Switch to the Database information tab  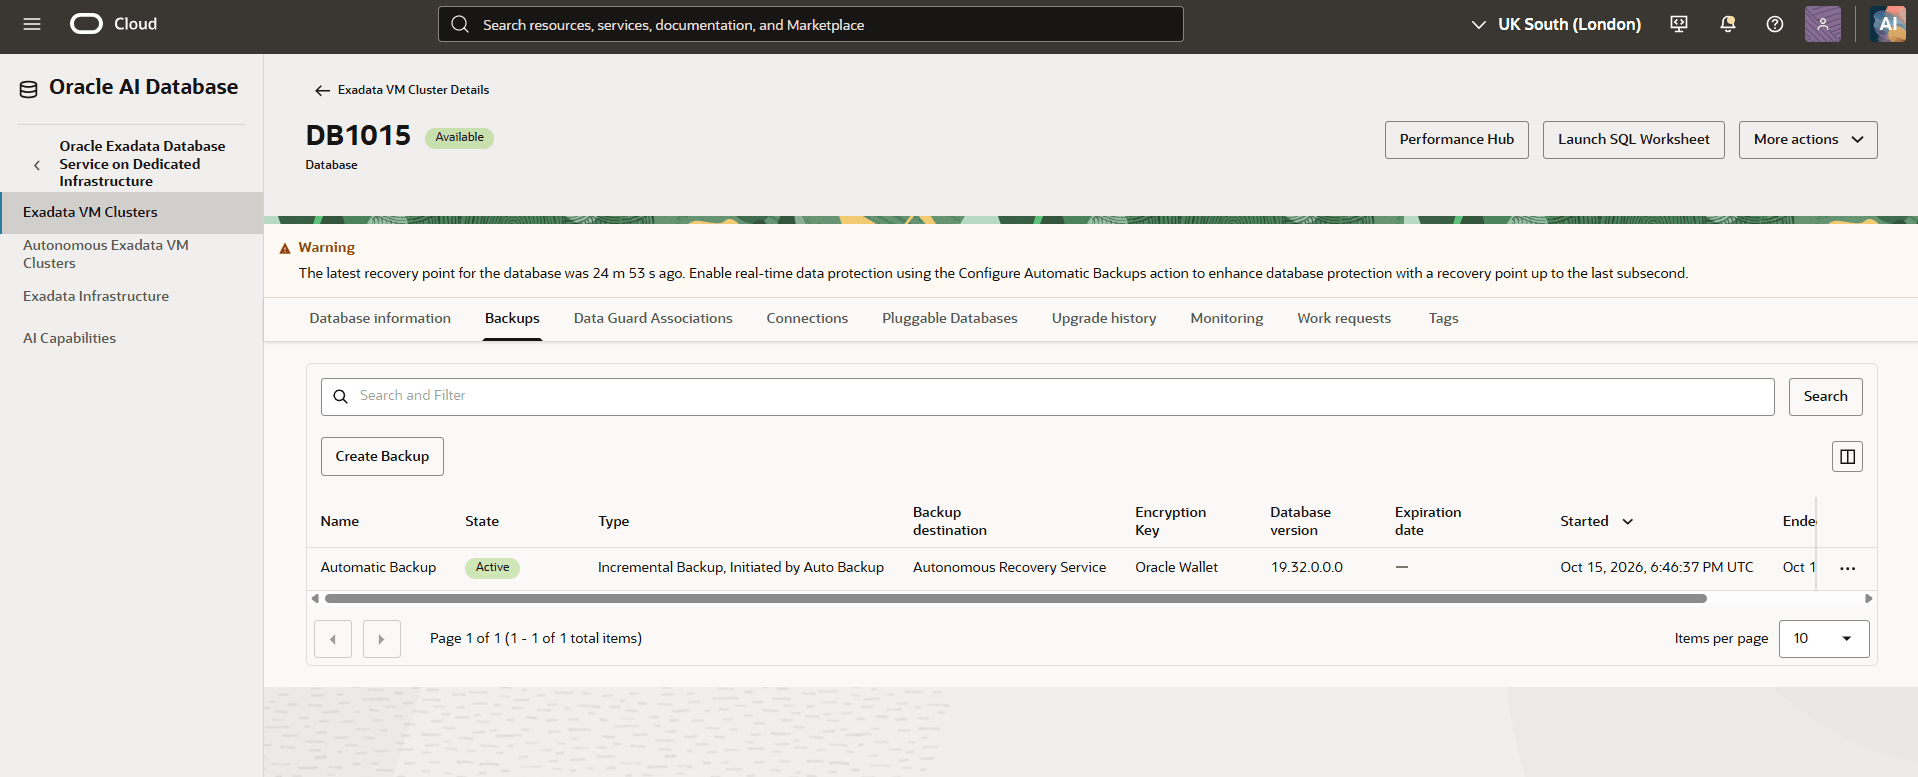(x=380, y=318)
